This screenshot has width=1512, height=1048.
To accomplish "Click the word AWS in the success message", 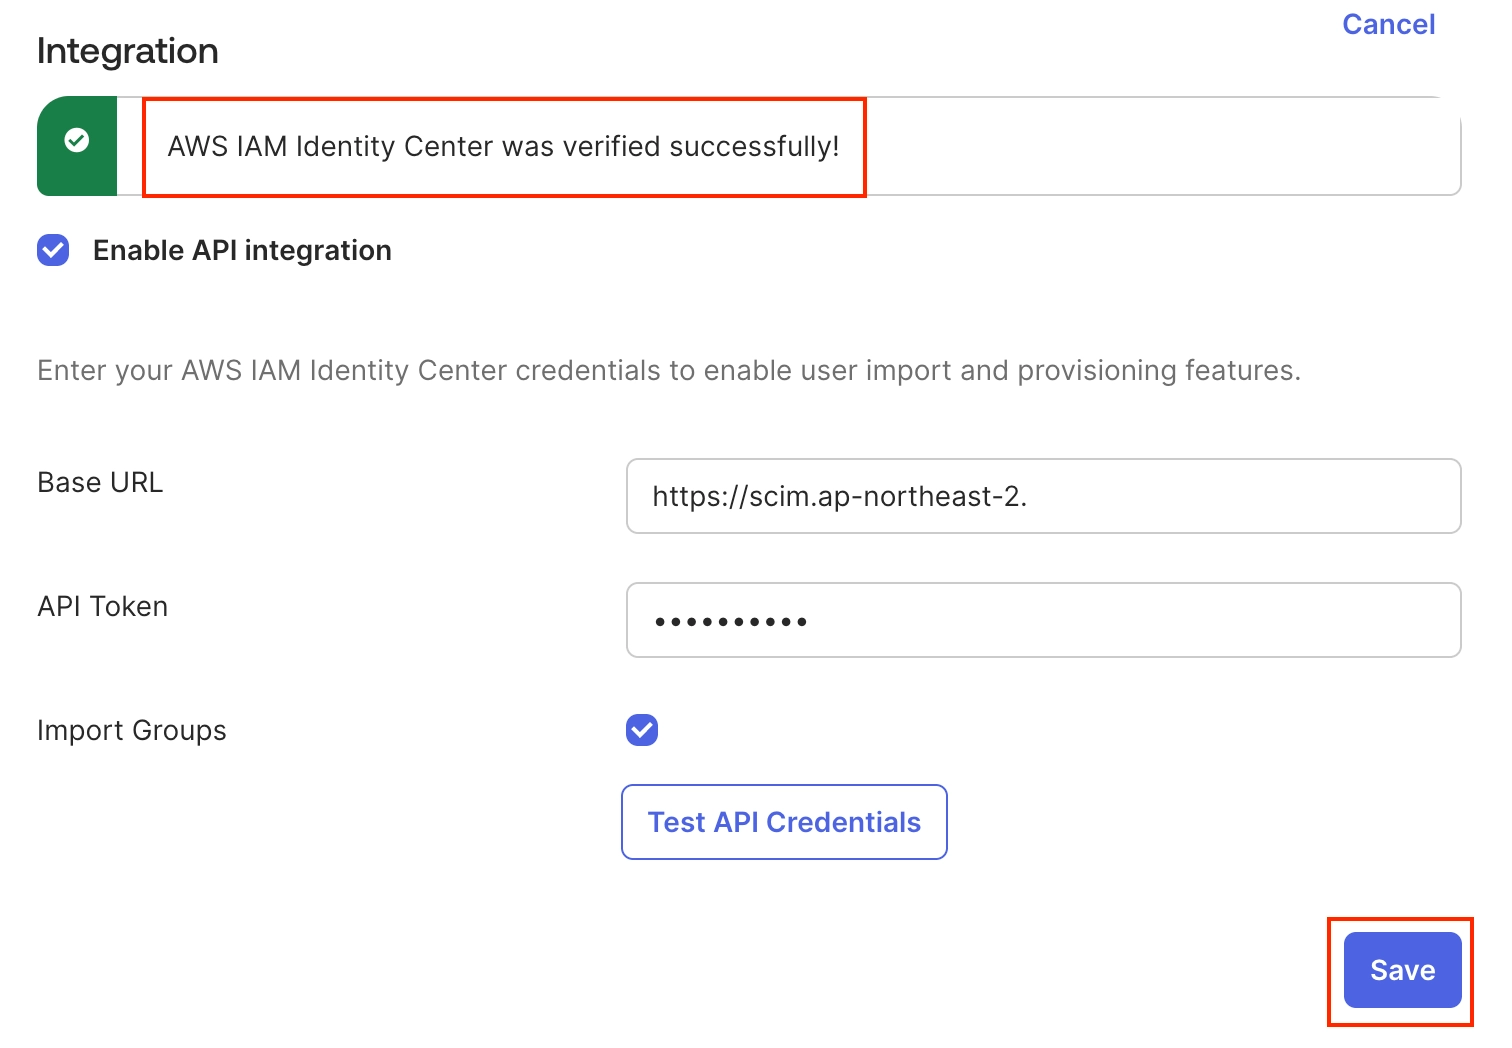I will (x=198, y=147).
